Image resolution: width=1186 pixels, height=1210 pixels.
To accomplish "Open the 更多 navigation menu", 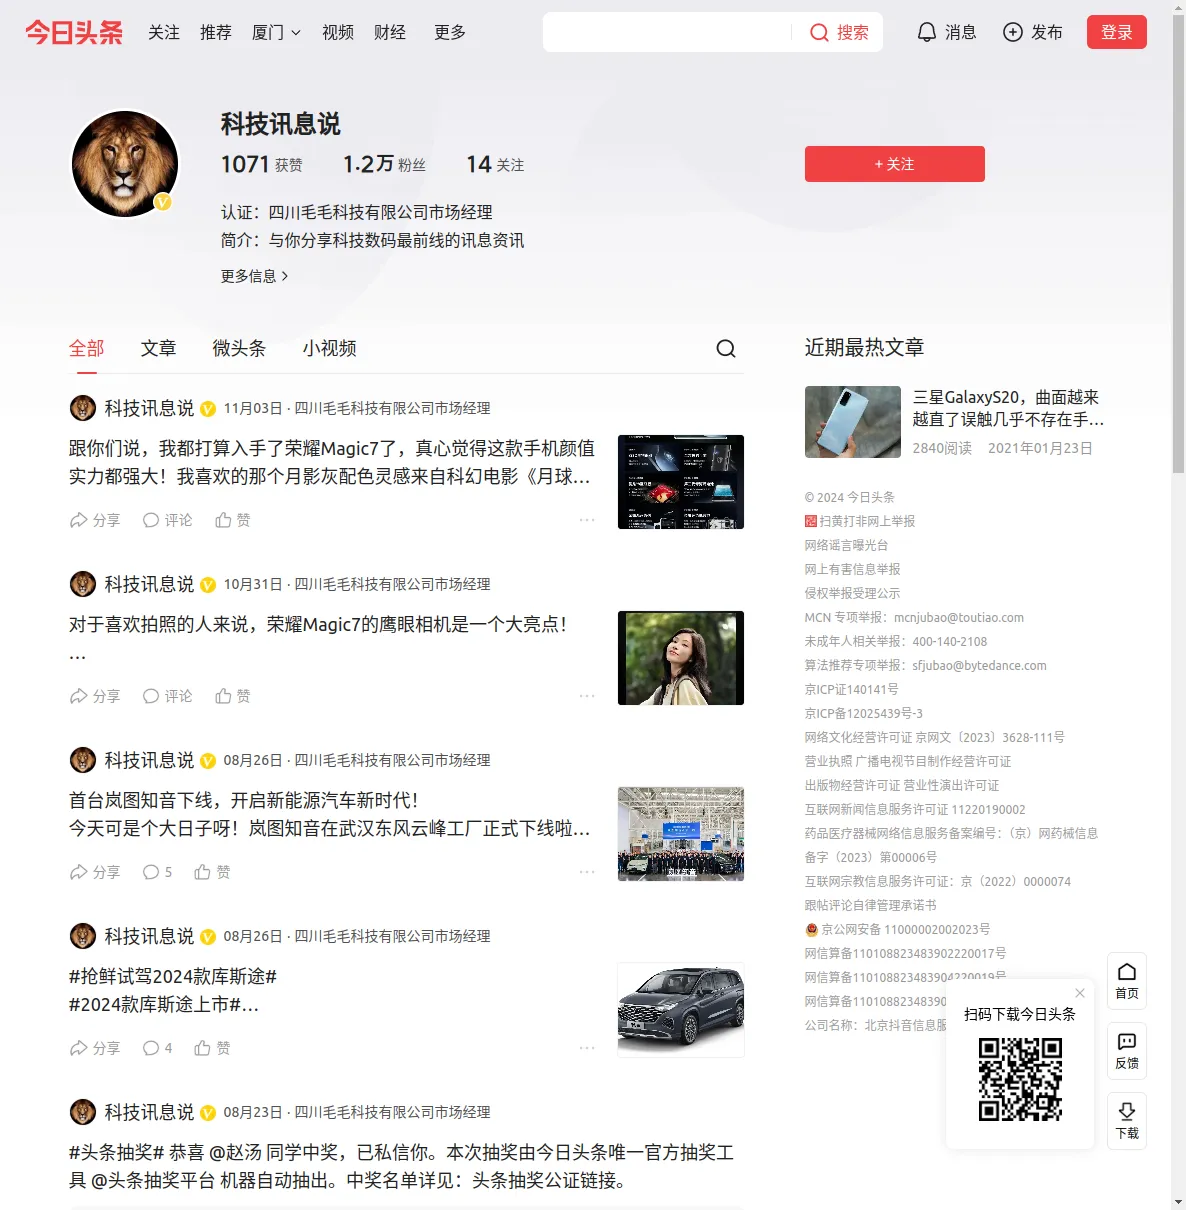I will (x=450, y=32).
